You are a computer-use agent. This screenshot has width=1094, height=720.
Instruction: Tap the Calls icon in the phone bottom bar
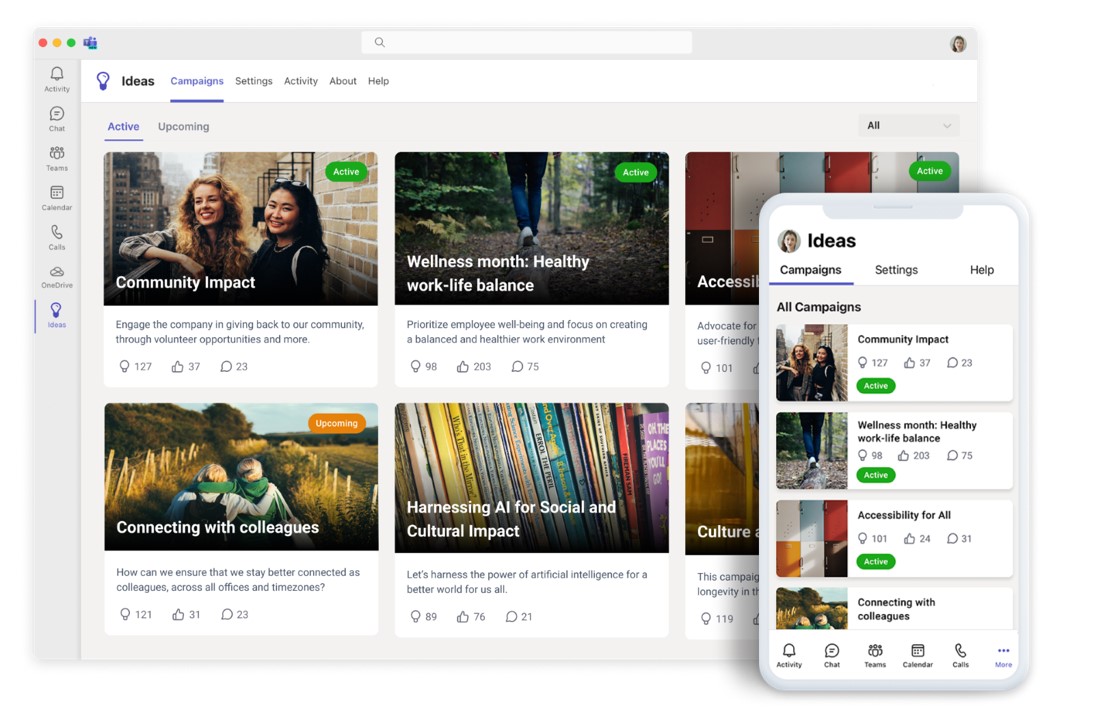960,654
